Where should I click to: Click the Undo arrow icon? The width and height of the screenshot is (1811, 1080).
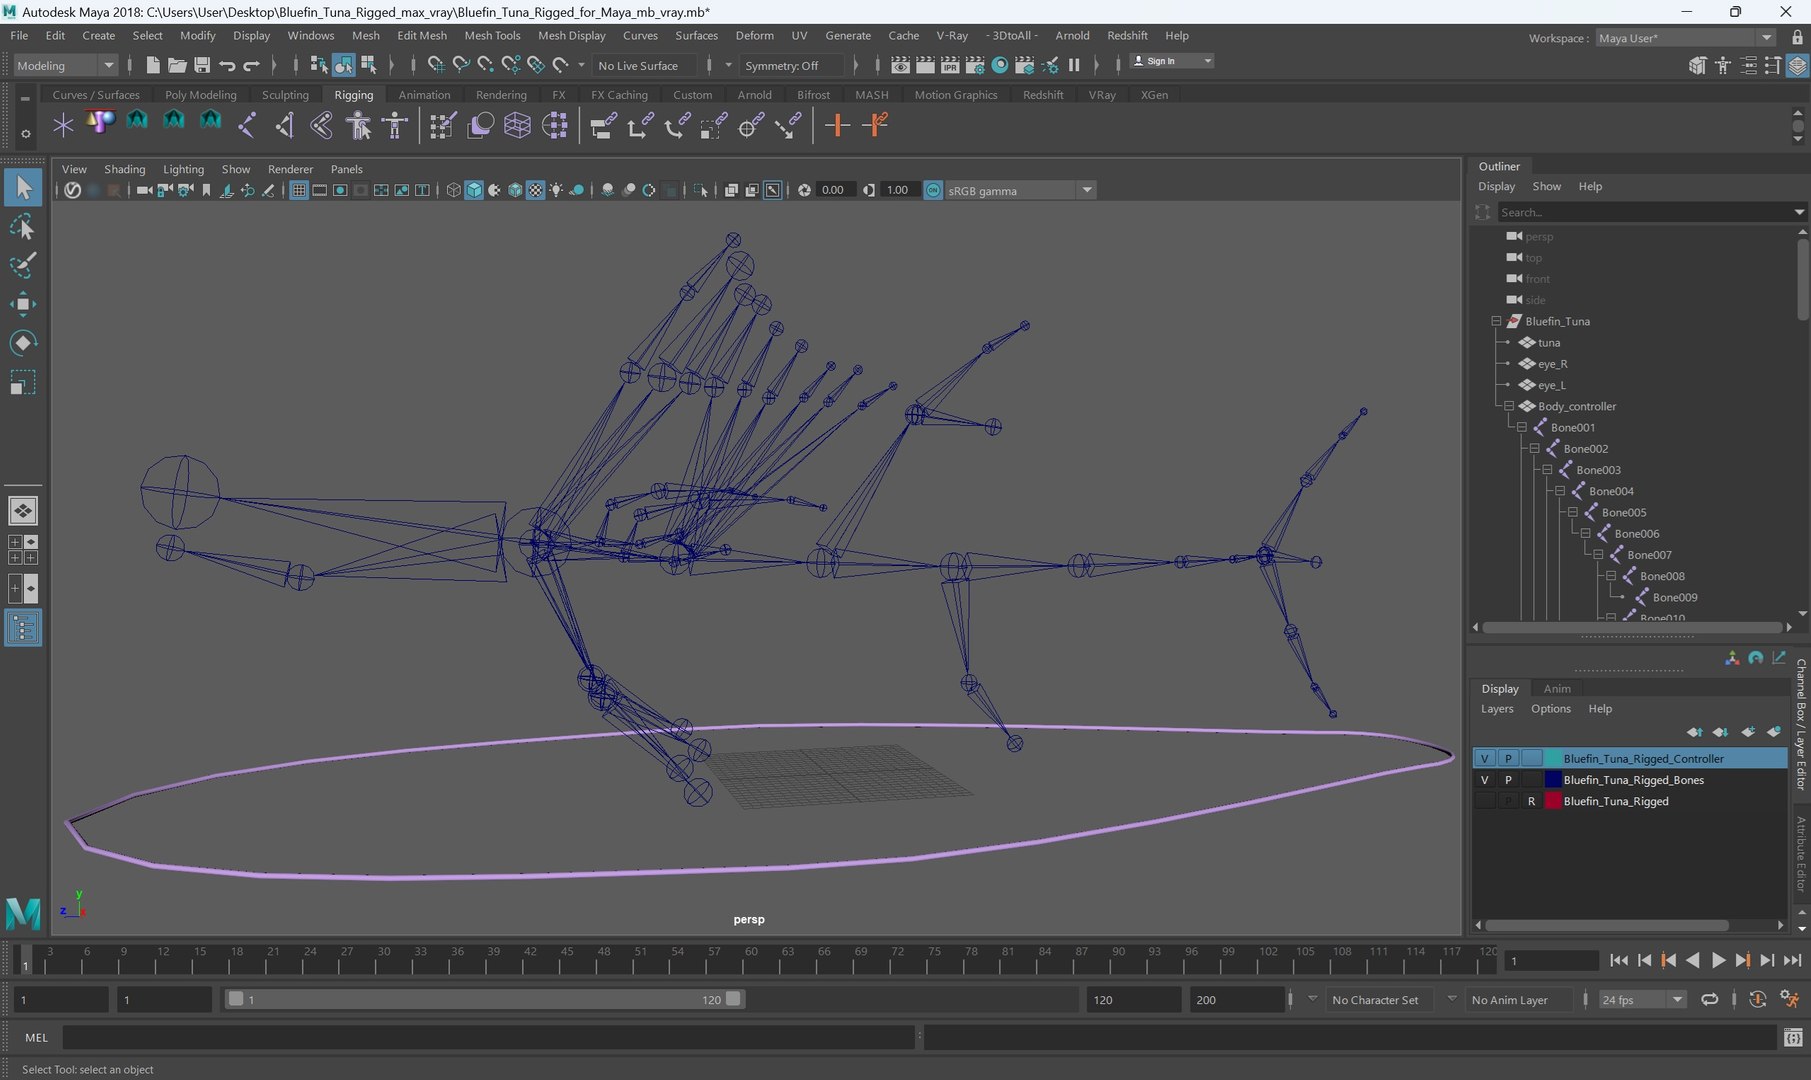click(x=227, y=65)
